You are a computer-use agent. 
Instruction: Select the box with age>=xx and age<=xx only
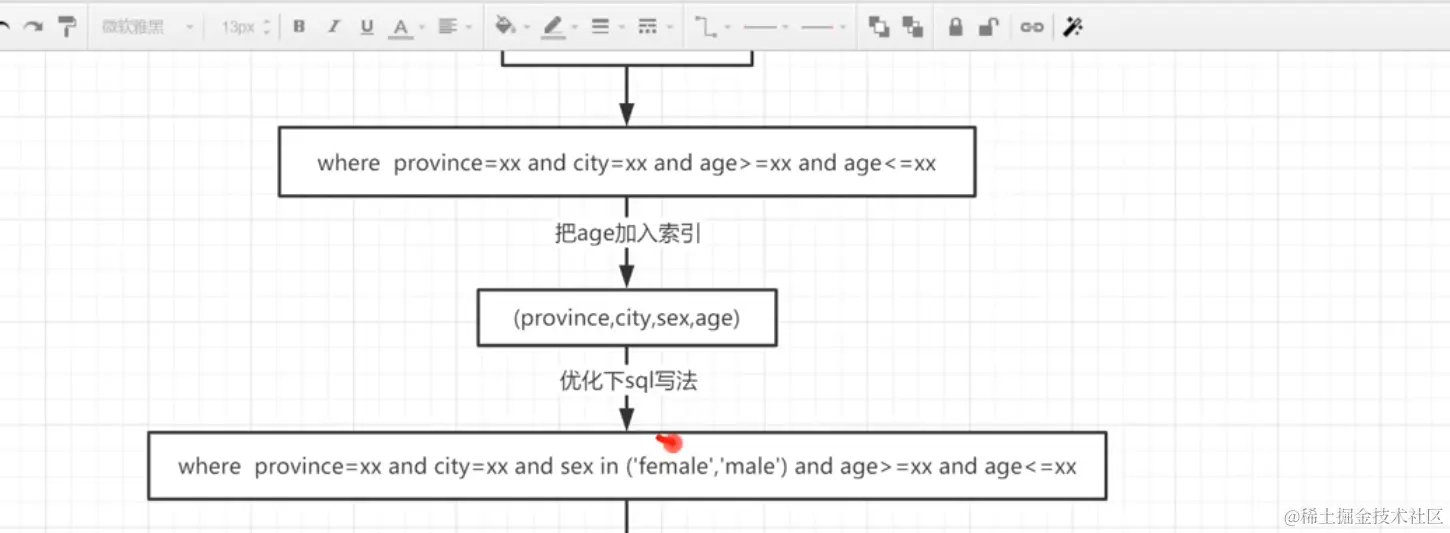point(626,162)
